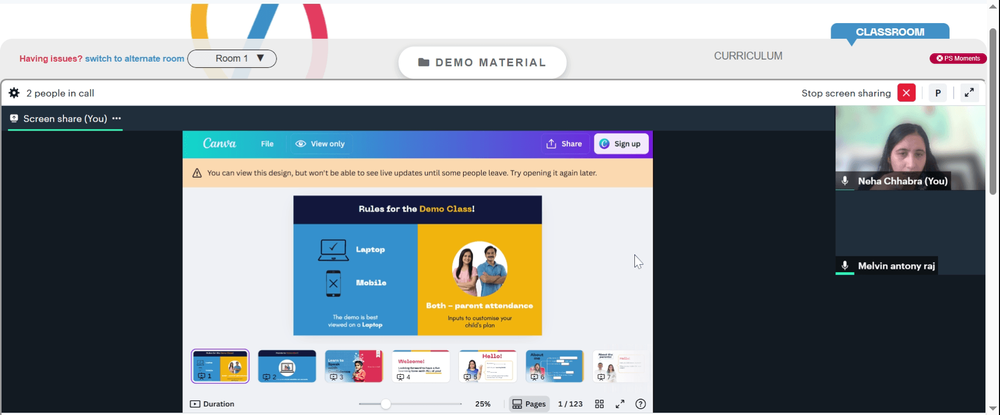The image size is (1000, 415).
Task: Open Canva help question mark icon
Action: [x=641, y=404]
